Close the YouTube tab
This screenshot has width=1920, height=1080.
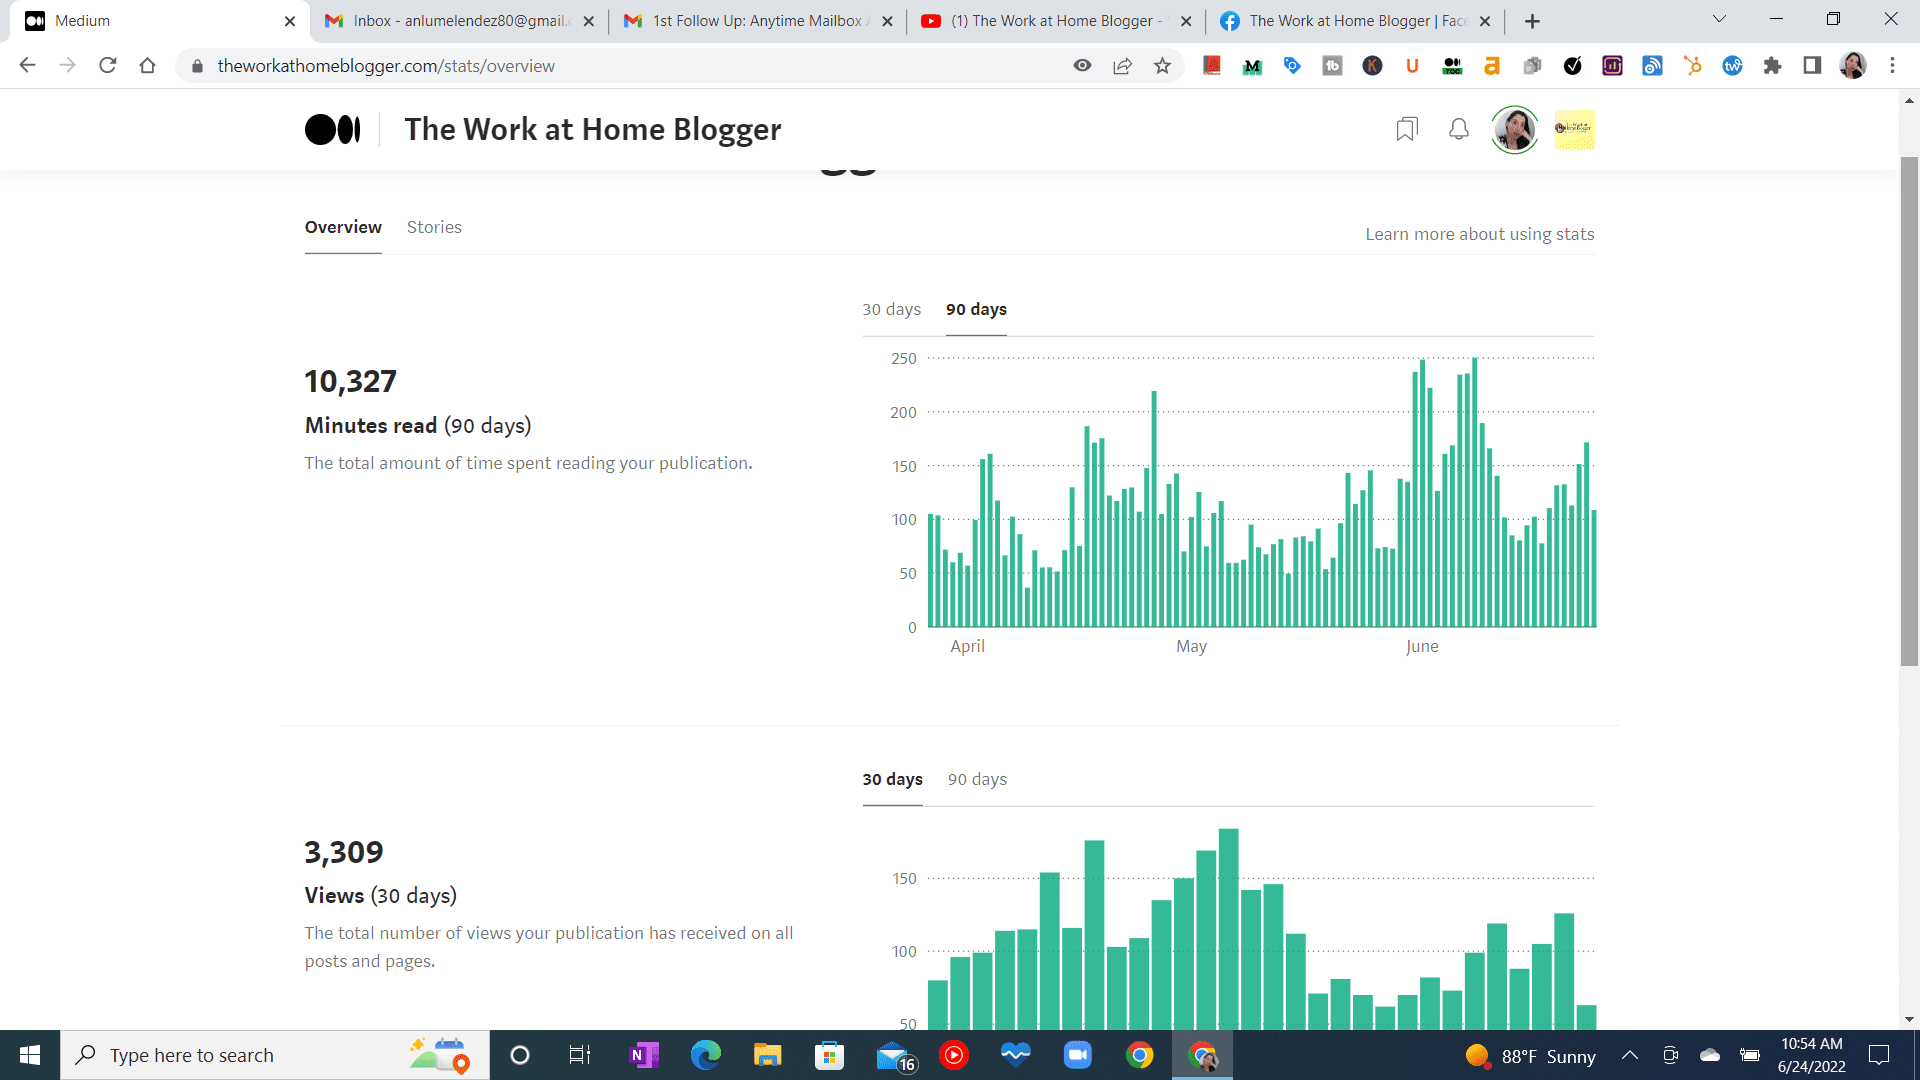(1186, 21)
